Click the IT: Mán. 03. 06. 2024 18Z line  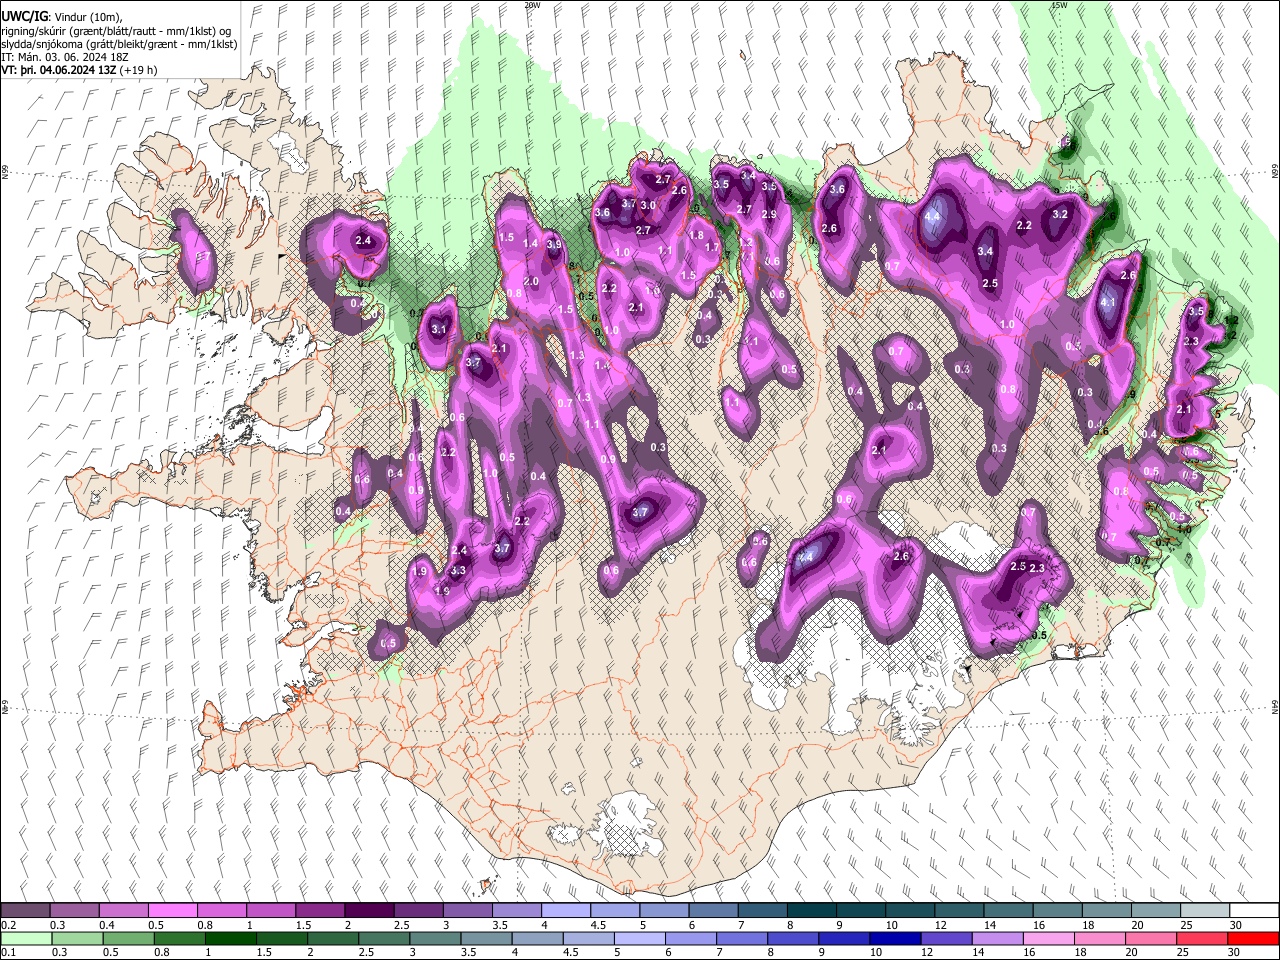65,57
